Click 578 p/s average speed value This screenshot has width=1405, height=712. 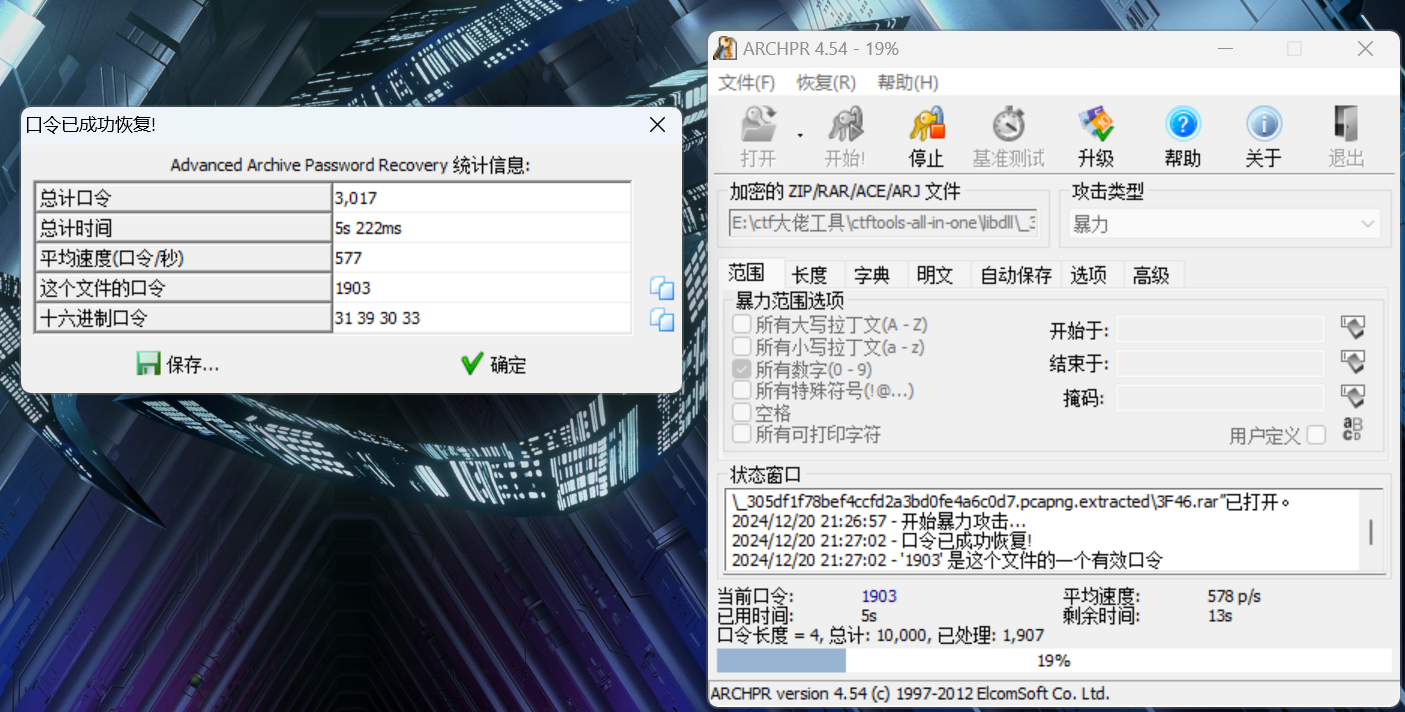coord(1234,596)
